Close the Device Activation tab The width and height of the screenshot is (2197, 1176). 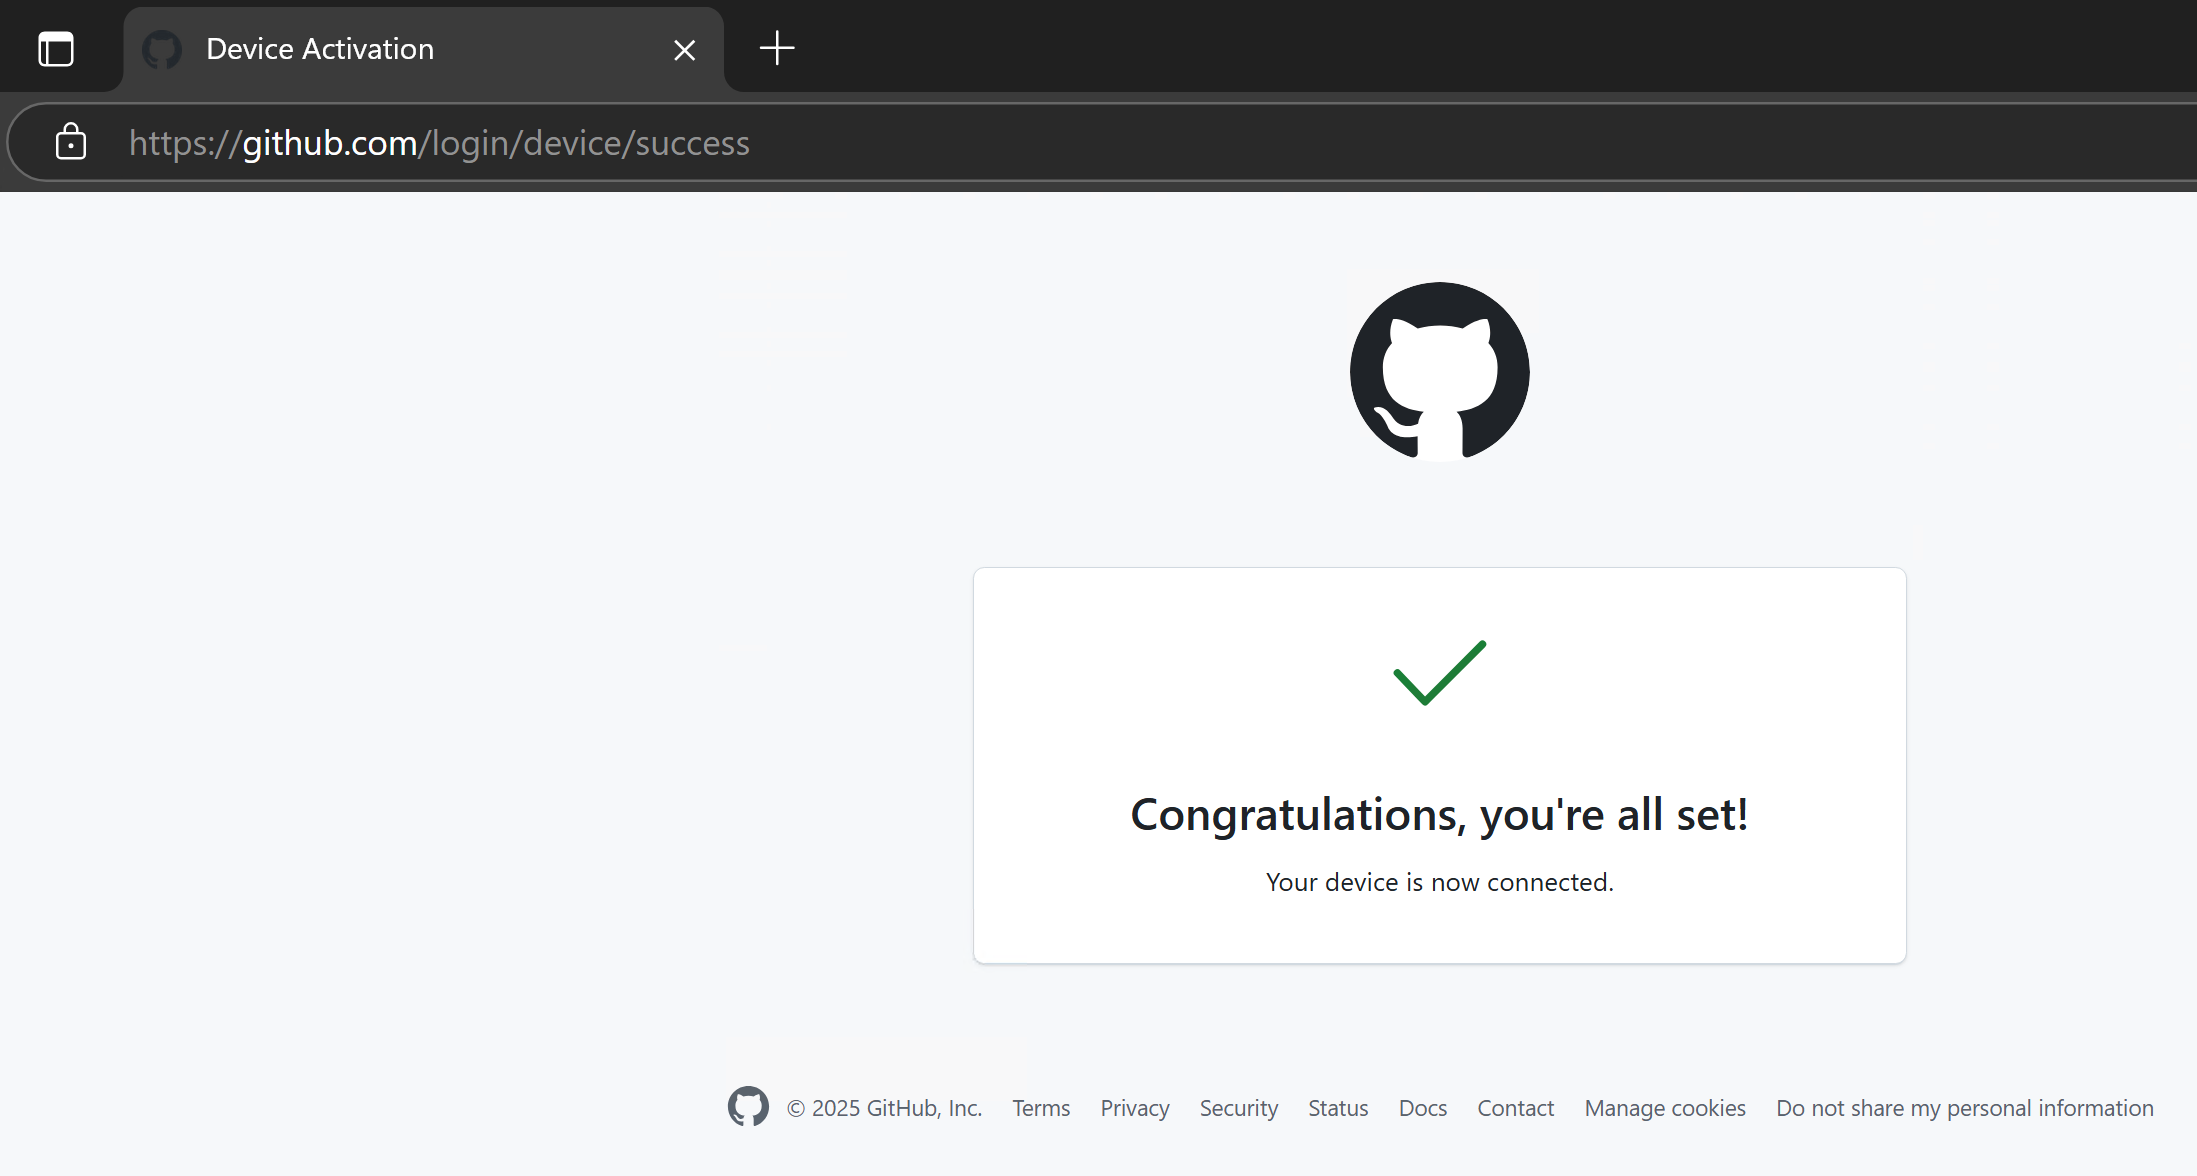[x=684, y=50]
